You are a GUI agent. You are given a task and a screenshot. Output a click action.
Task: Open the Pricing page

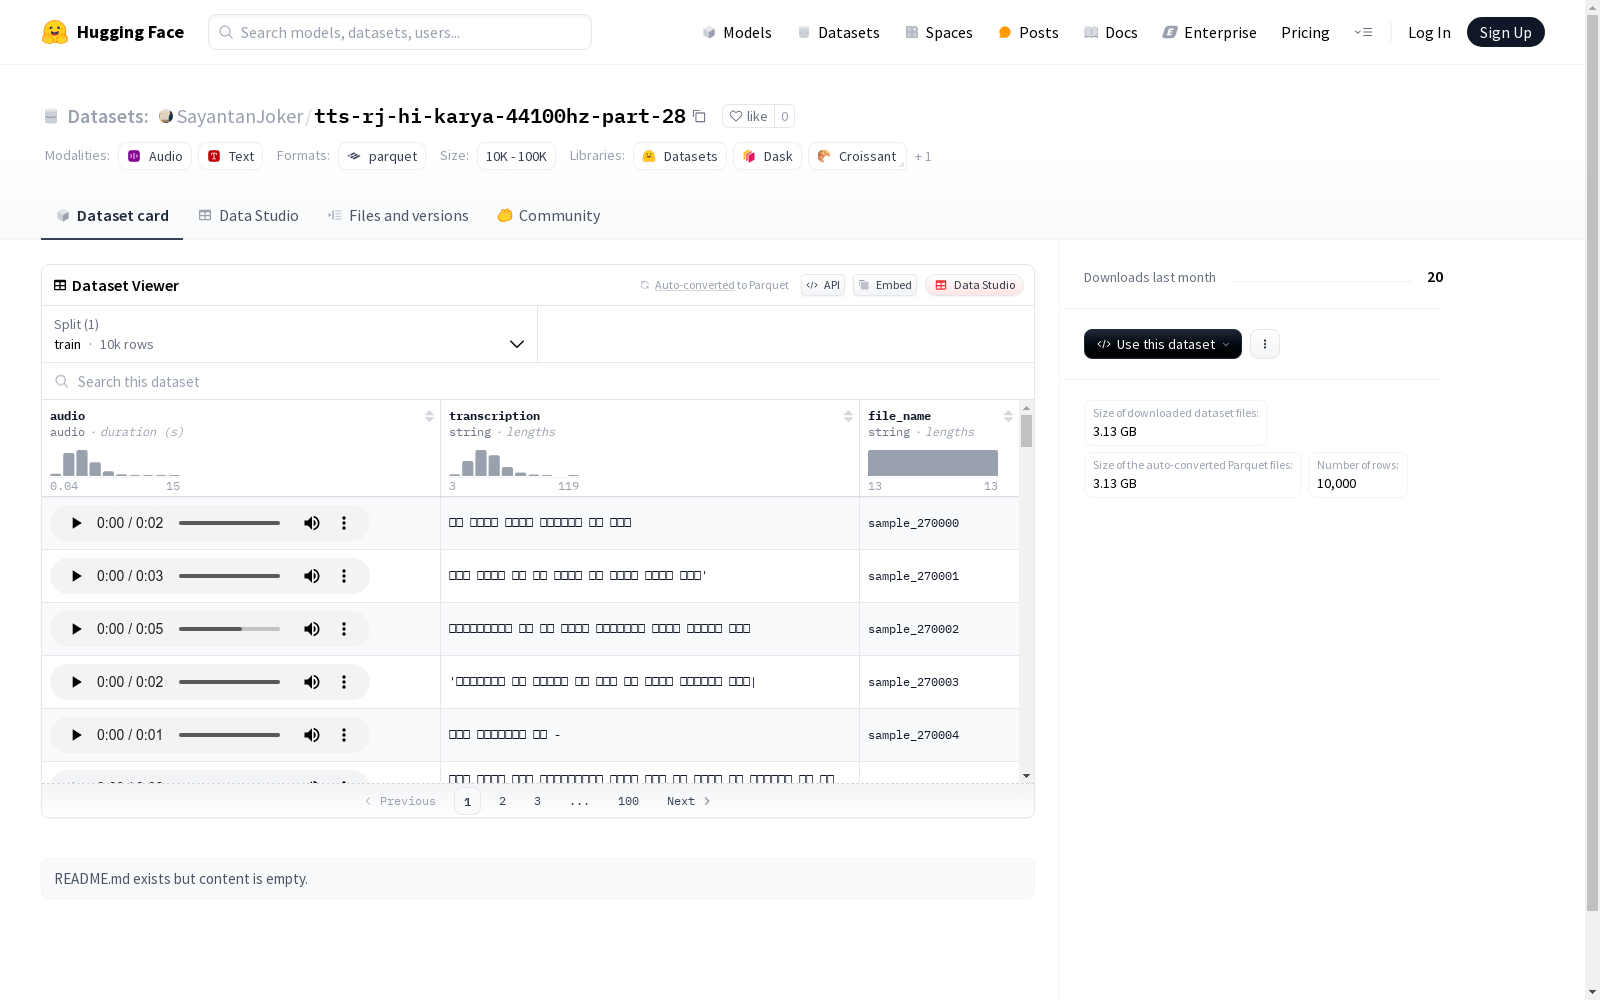click(x=1305, y=32)
